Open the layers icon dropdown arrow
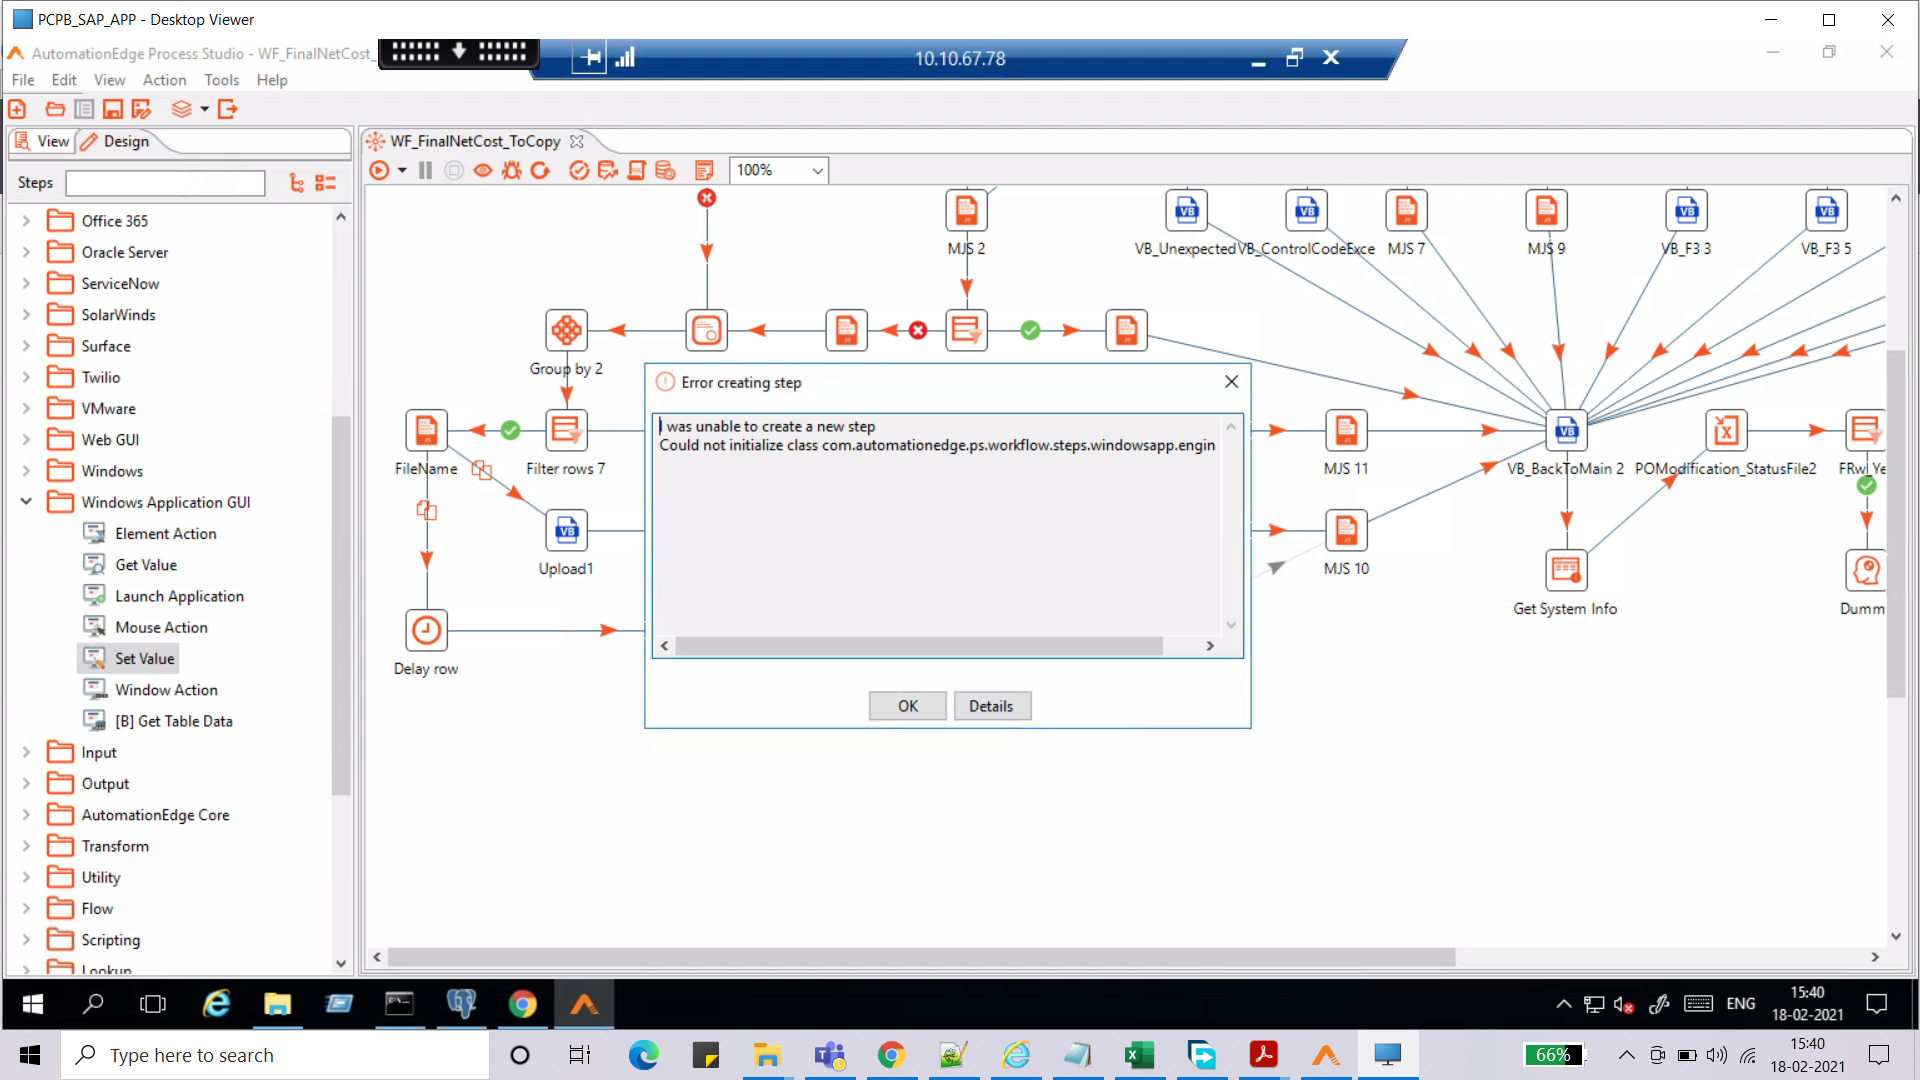 point(204,109)
